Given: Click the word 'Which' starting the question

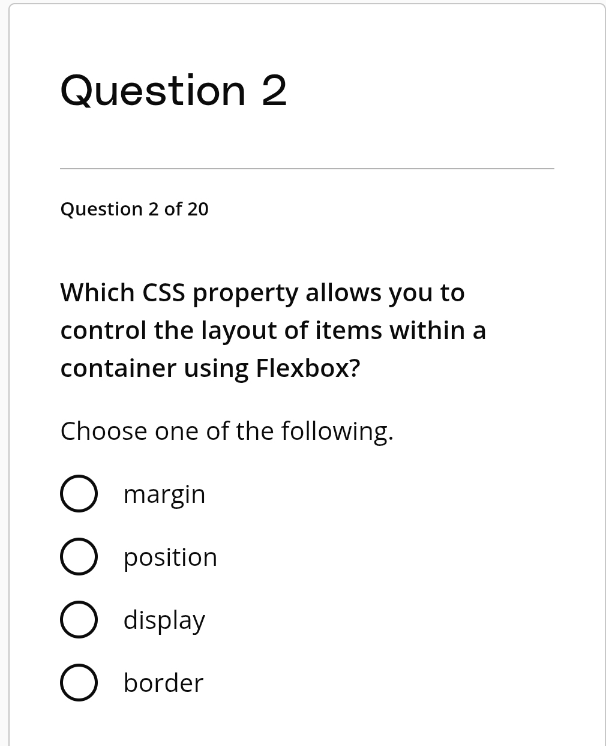Looking at the screenshot, I should (98, 293).
